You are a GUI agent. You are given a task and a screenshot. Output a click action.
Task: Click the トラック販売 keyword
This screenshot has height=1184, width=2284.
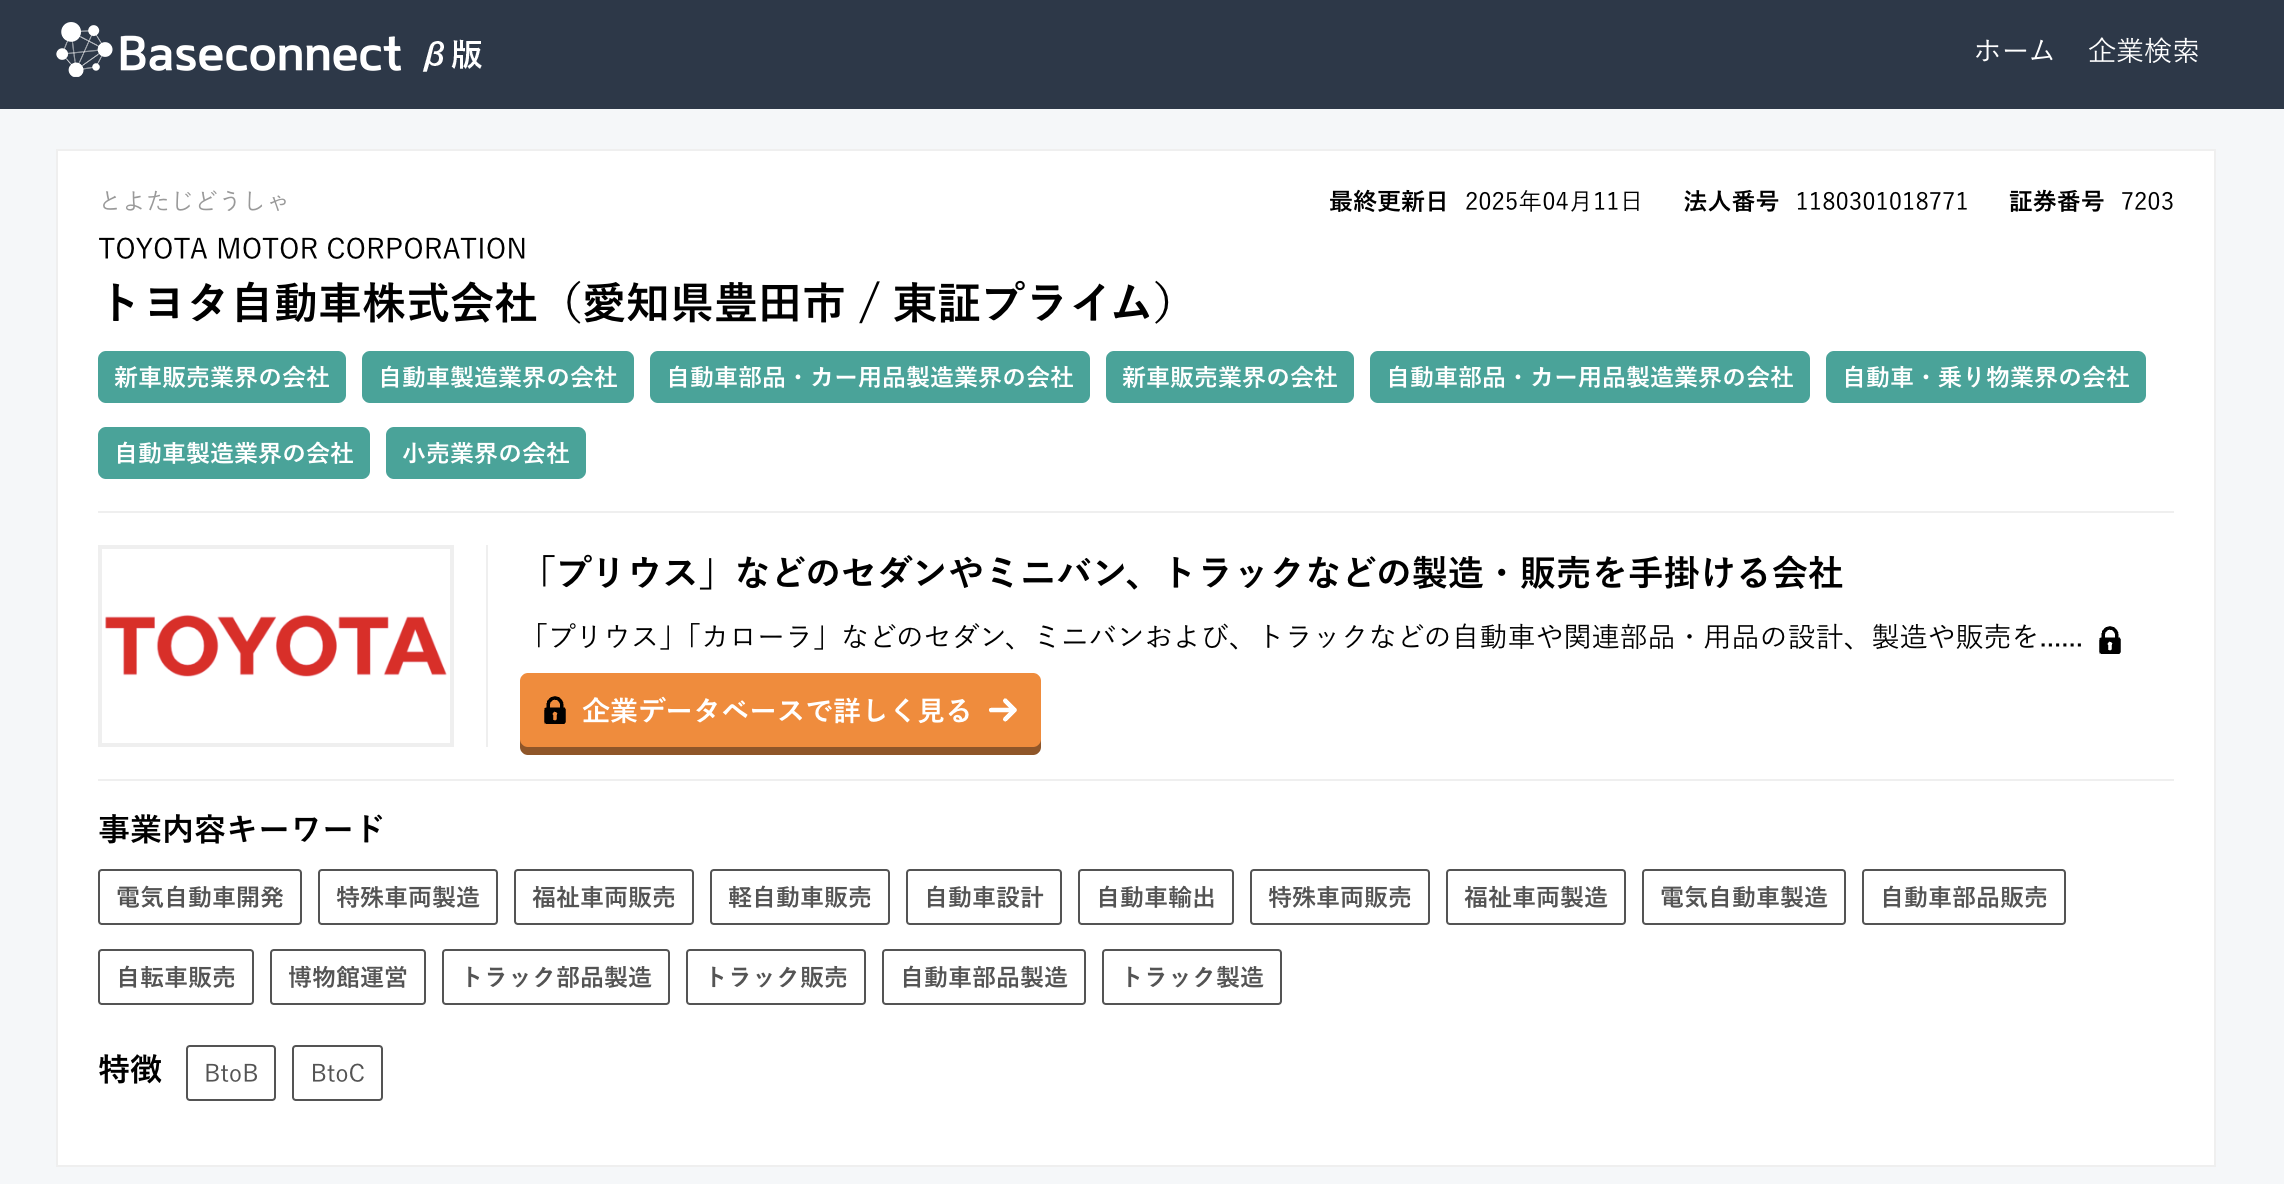coord(776,977)
